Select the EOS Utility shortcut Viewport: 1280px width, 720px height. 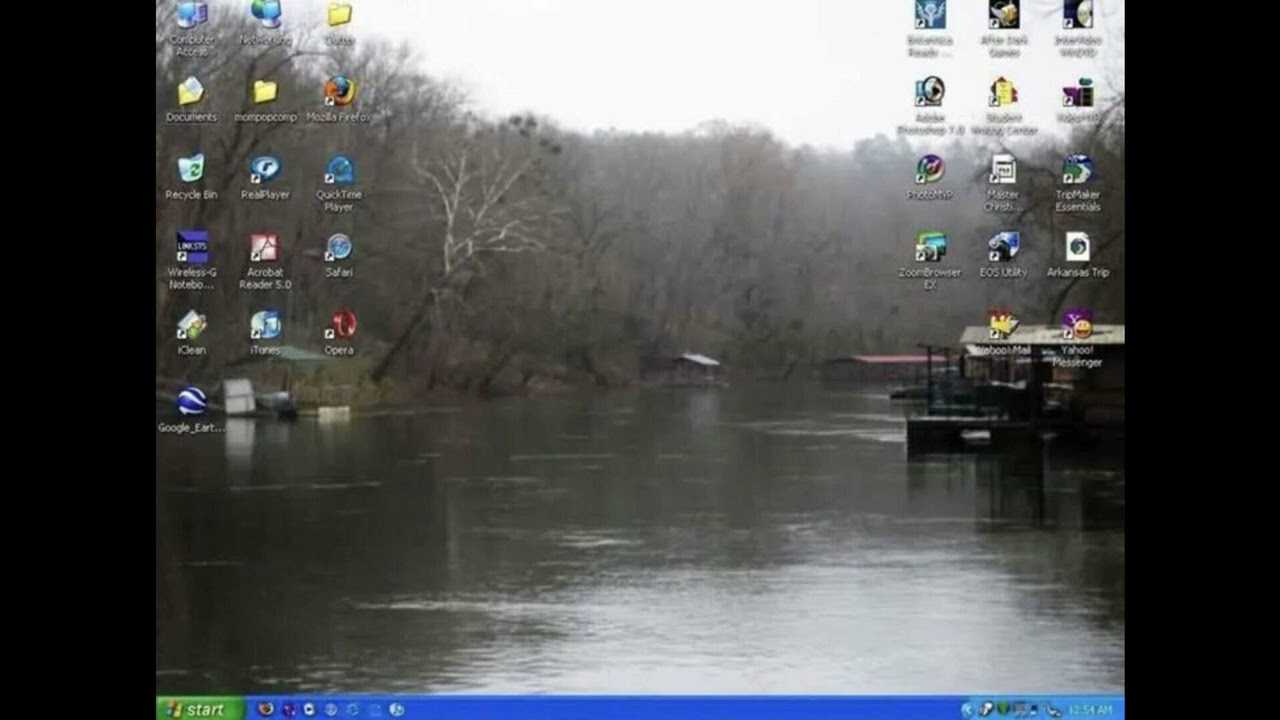1003,254
